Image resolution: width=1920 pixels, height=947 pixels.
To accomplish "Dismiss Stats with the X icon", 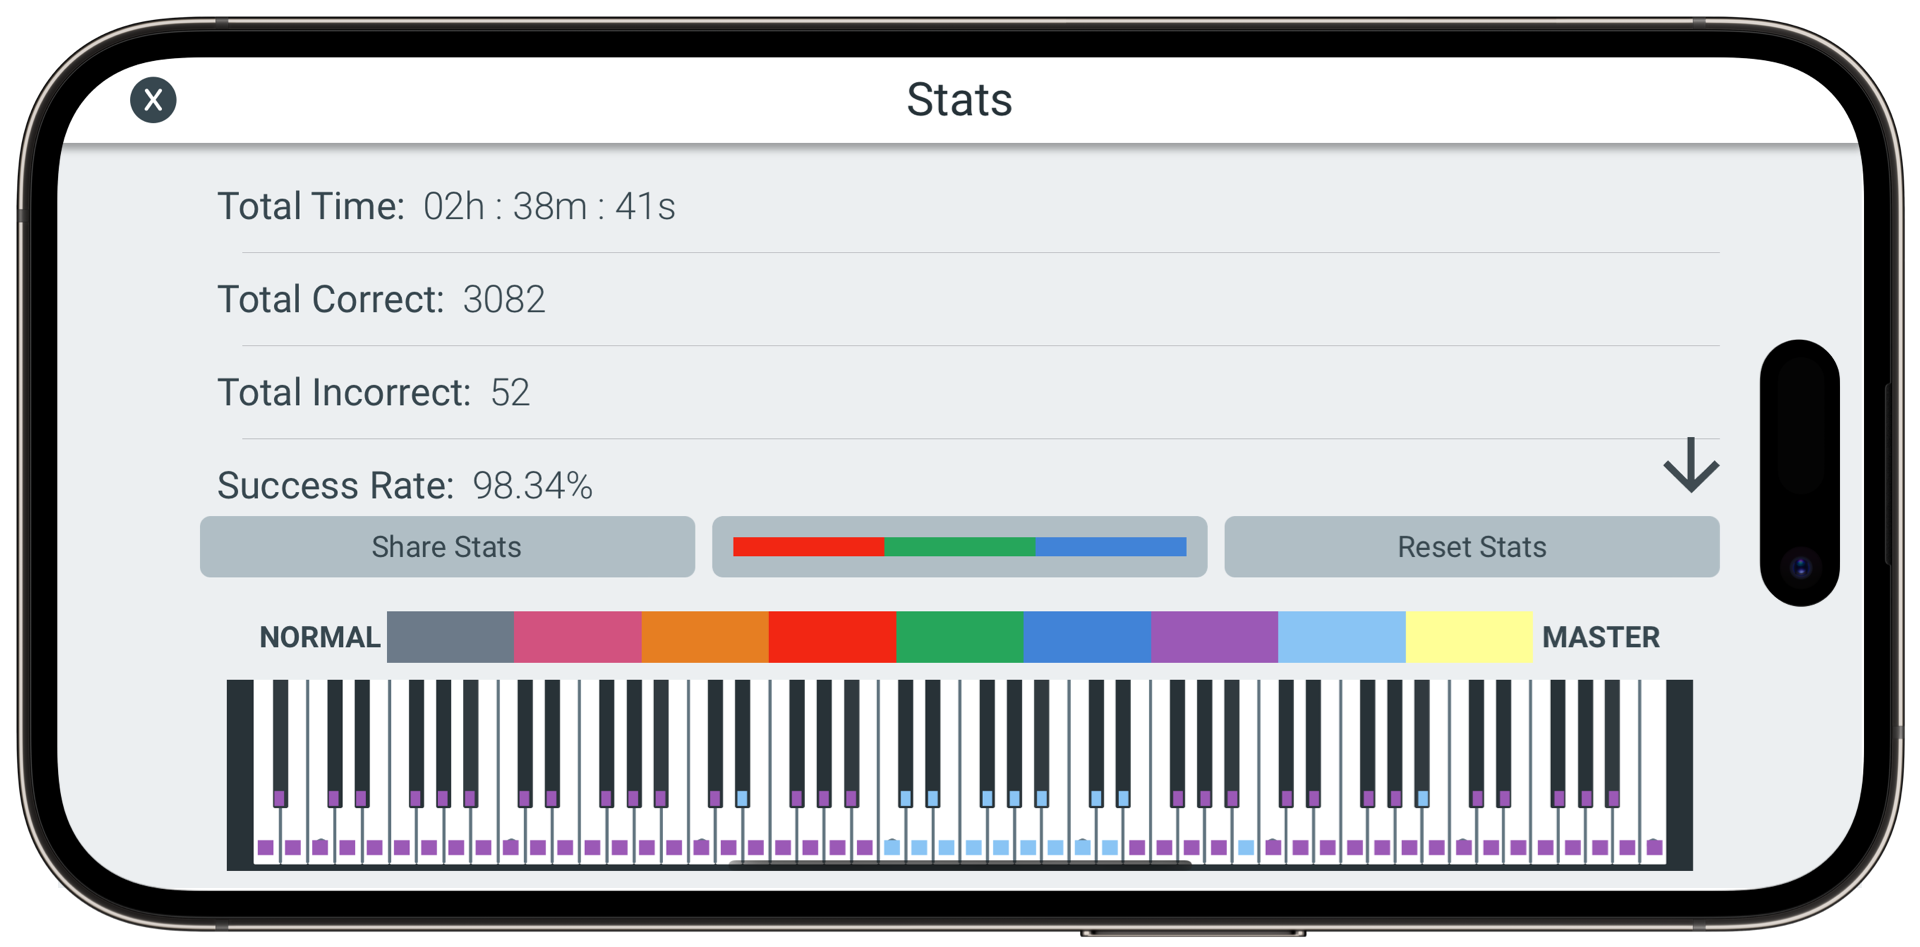I will click(153, 99).
